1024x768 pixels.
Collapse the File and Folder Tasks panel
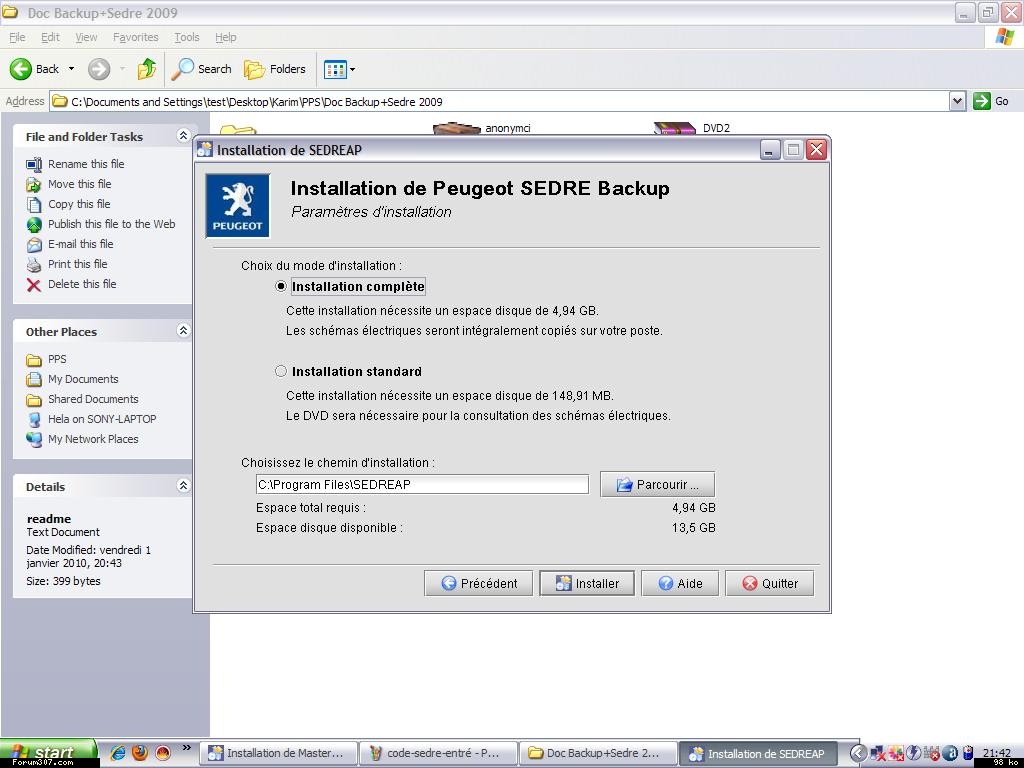[183, 136]
